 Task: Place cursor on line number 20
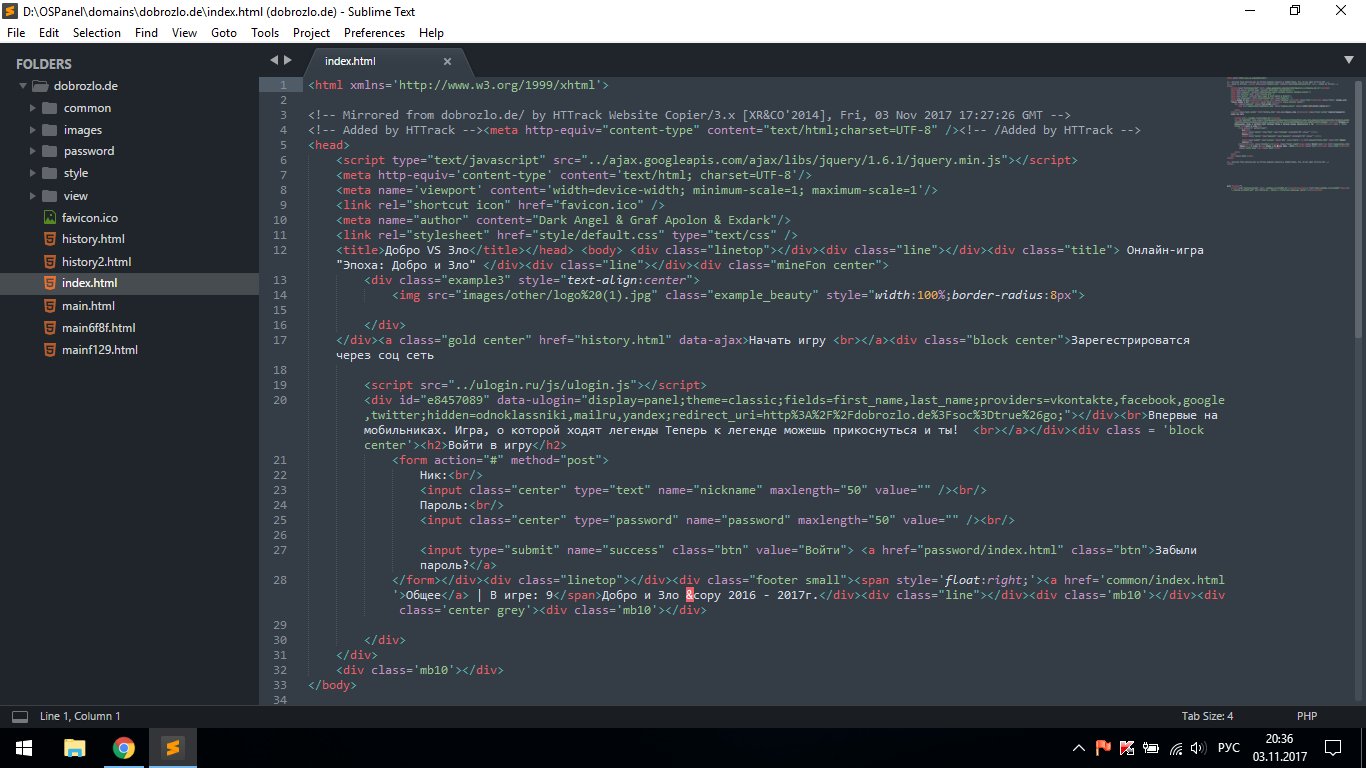pos(280,400)
